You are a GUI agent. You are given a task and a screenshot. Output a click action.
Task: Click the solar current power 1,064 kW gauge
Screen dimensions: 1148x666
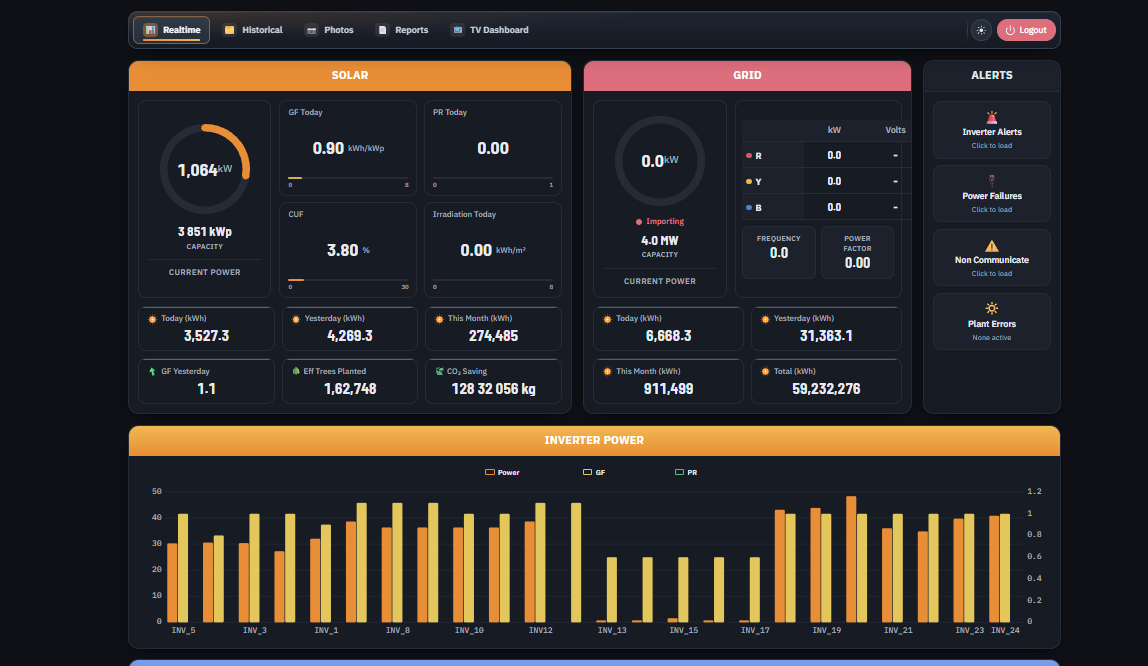(x=205, y=169)
